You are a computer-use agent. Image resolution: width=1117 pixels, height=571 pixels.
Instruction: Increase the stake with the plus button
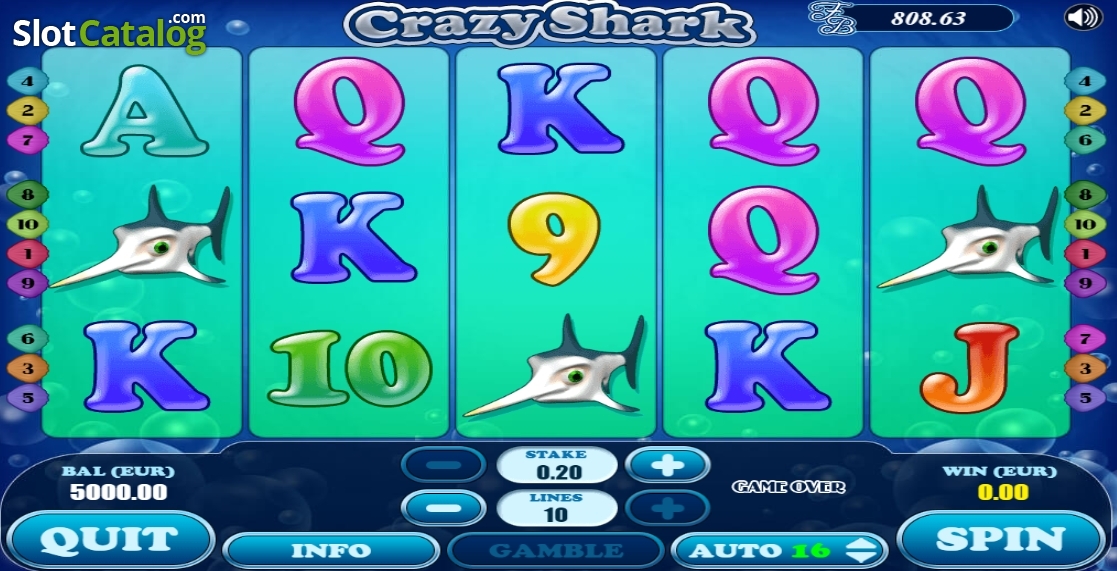click(x=667, y=466)
